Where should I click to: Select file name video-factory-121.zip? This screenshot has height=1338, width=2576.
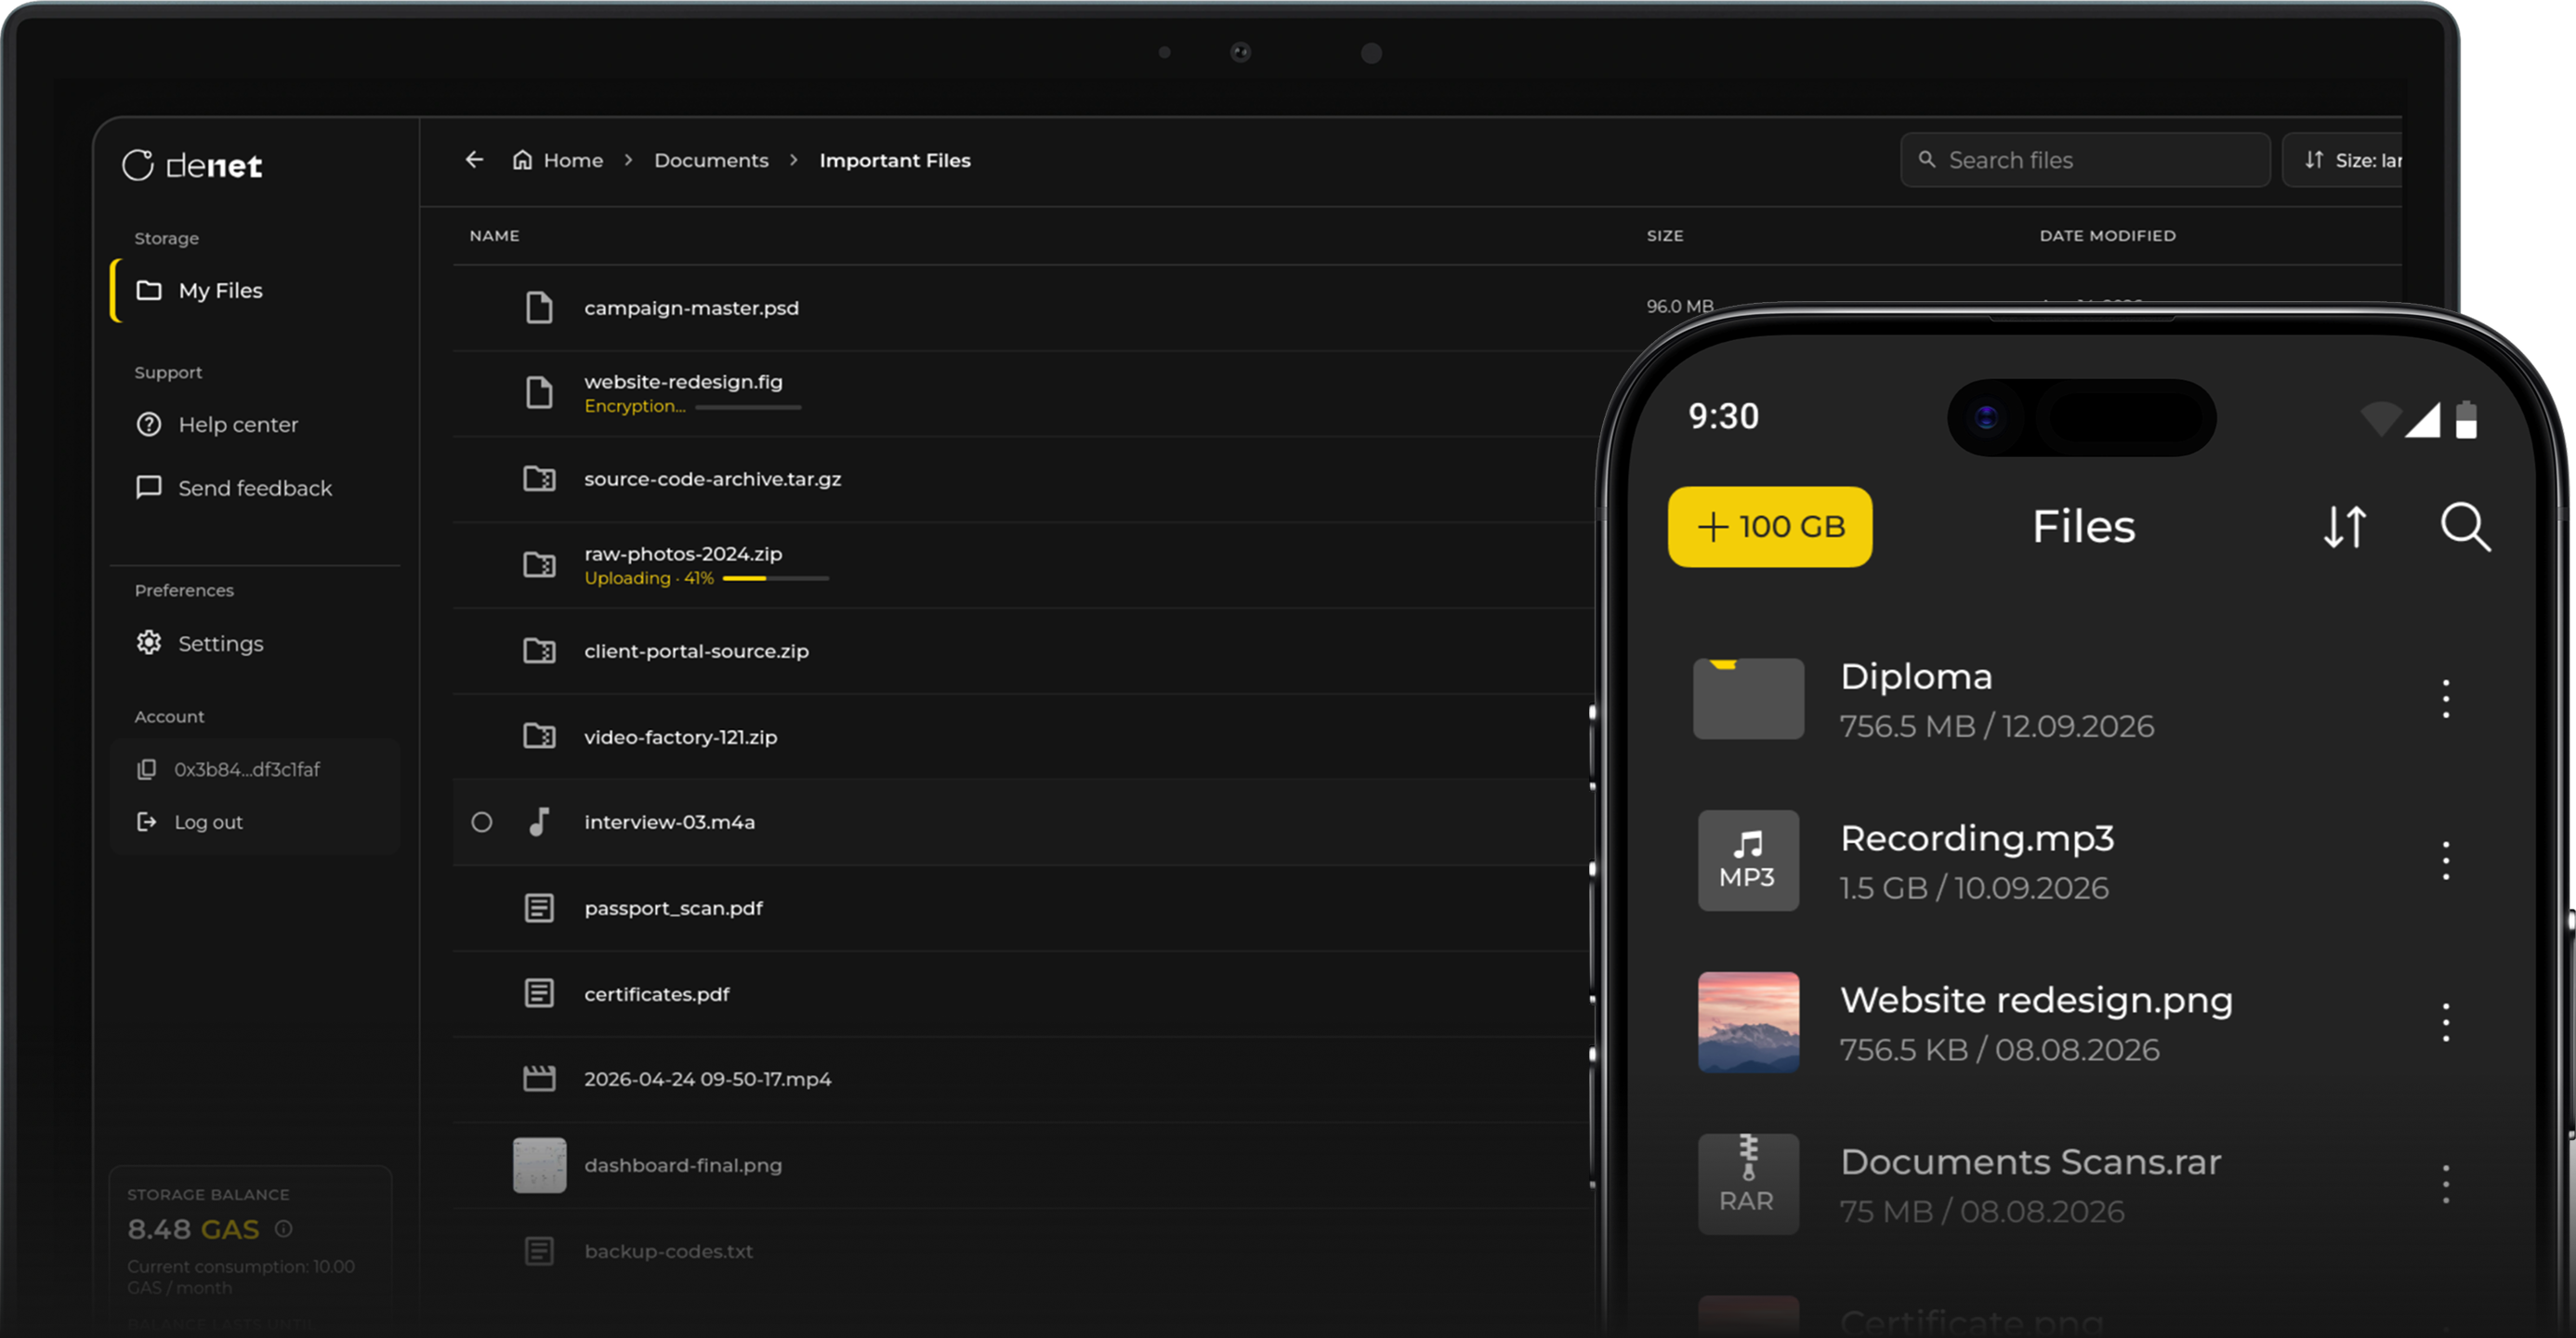click(680, 737)
